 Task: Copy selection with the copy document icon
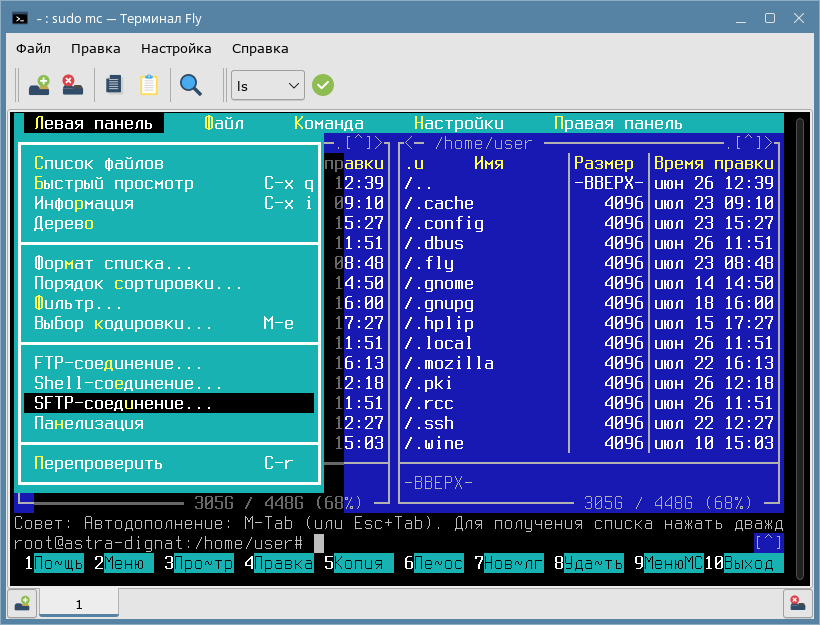click(x=113, y=85)
